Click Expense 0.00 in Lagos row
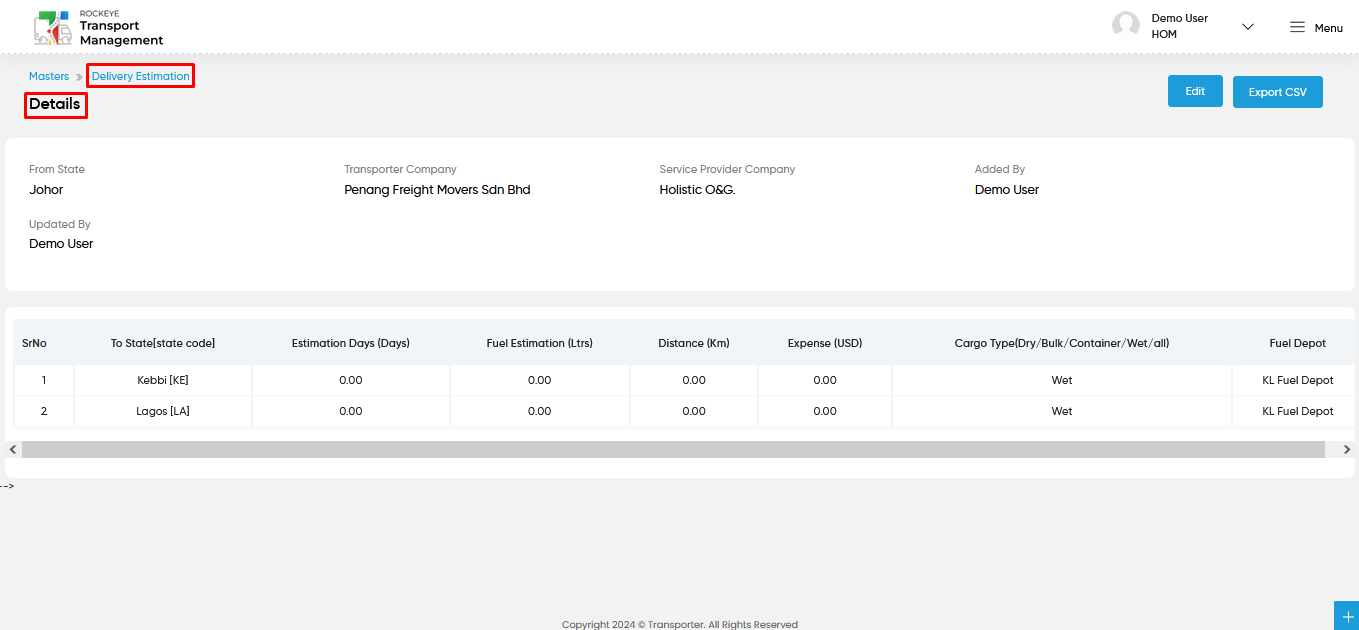The height and width of the screenshot is (630, 1359). pos(825,411)
